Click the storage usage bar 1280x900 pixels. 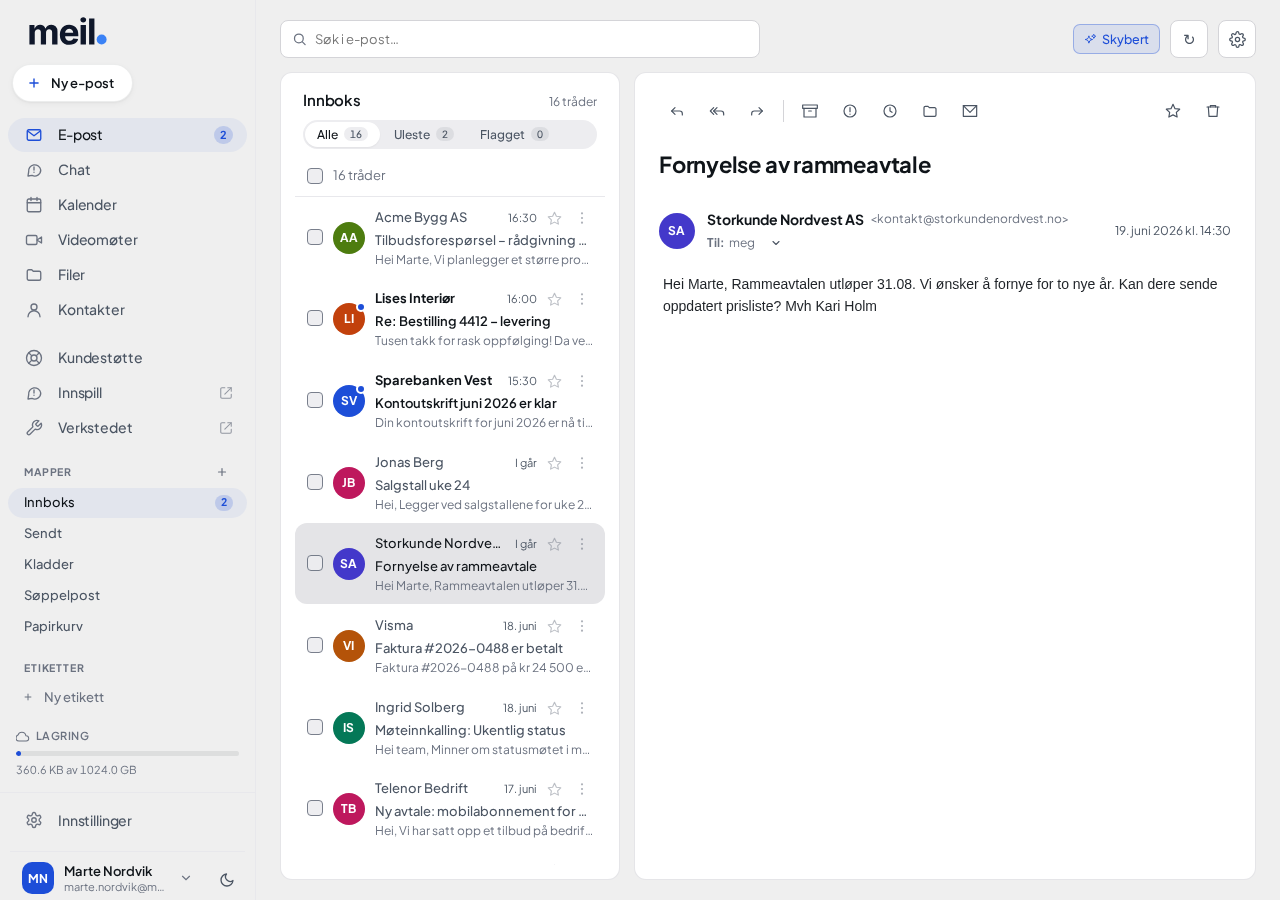pos(128,753)
